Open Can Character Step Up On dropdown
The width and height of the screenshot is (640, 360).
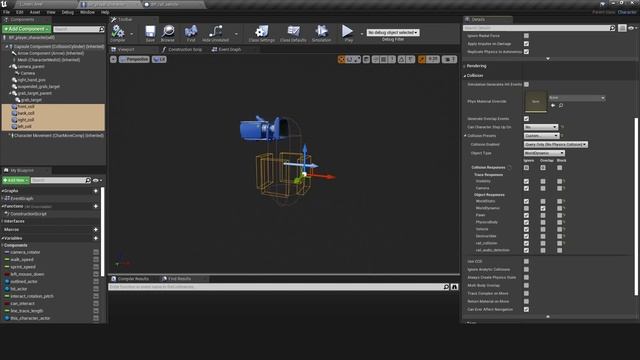coord(541,127)
